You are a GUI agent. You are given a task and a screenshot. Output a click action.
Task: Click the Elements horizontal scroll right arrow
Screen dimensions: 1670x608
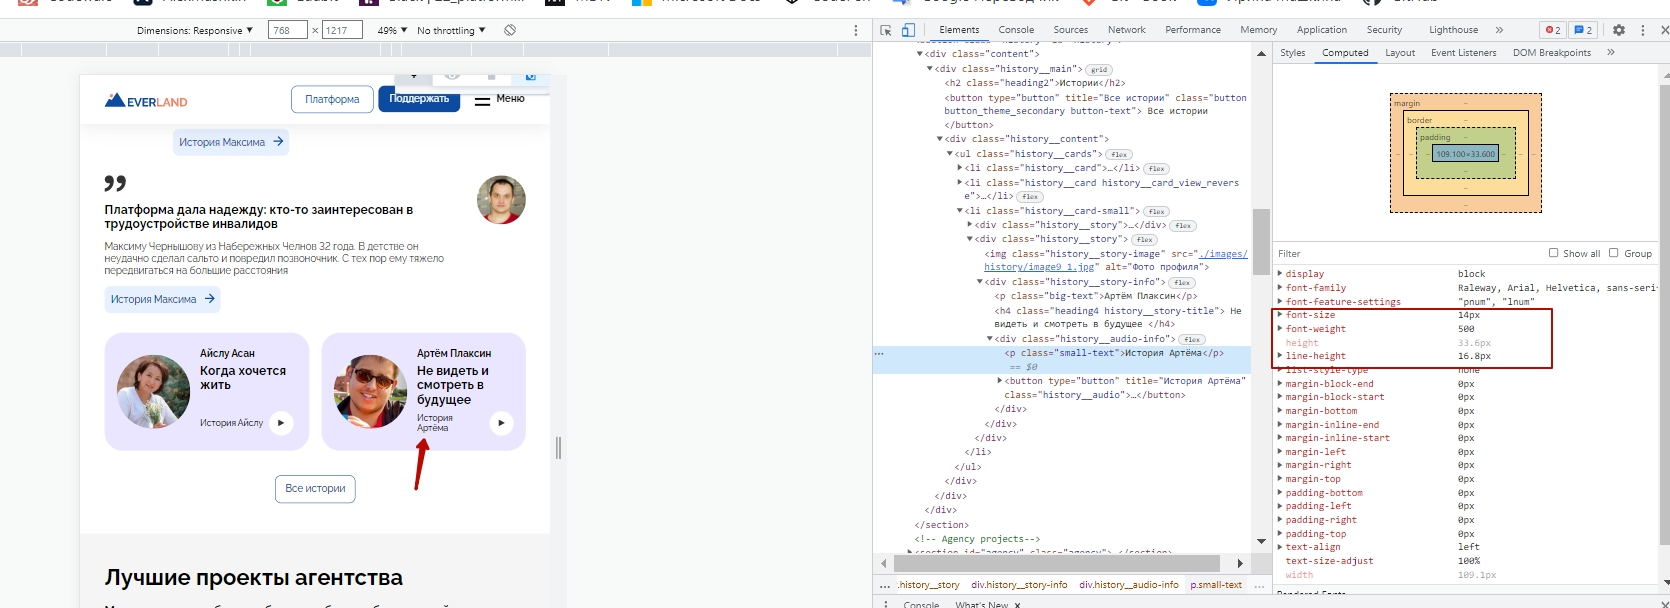coord(1240,563)
